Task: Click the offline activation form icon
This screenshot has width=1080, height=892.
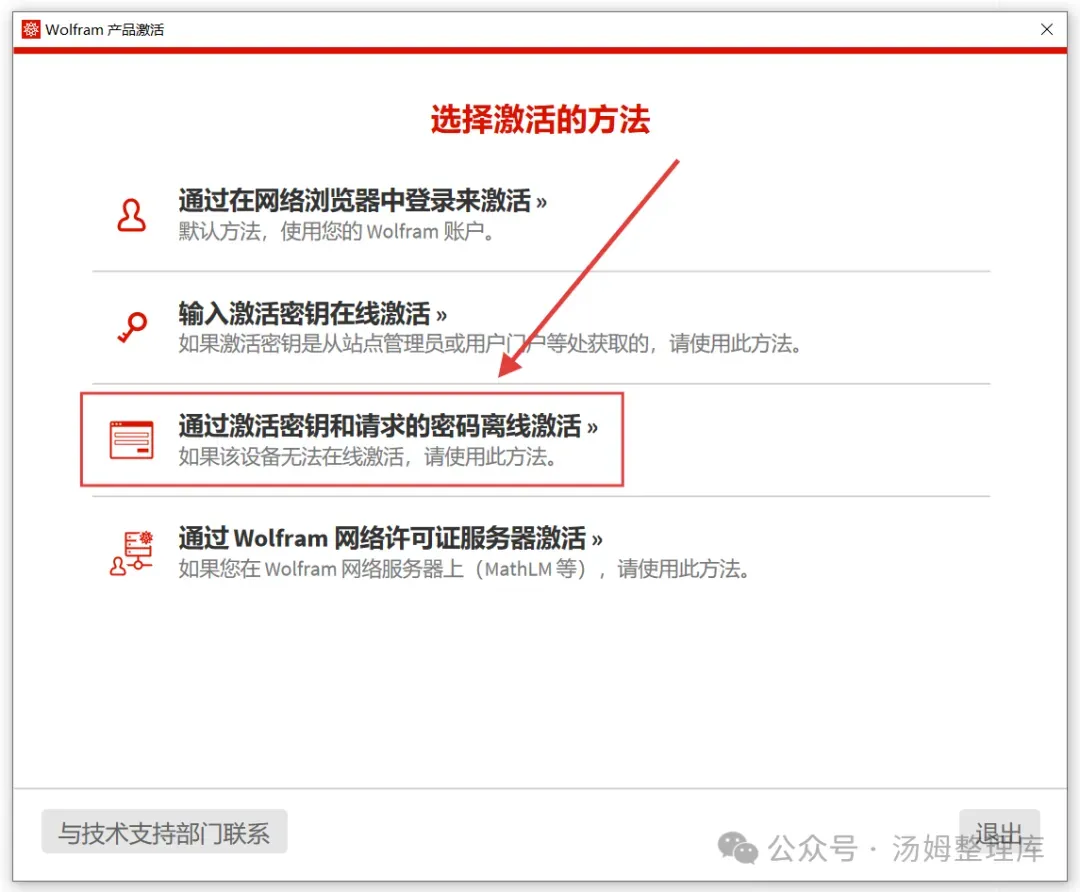Action: [x=132, y=439]
